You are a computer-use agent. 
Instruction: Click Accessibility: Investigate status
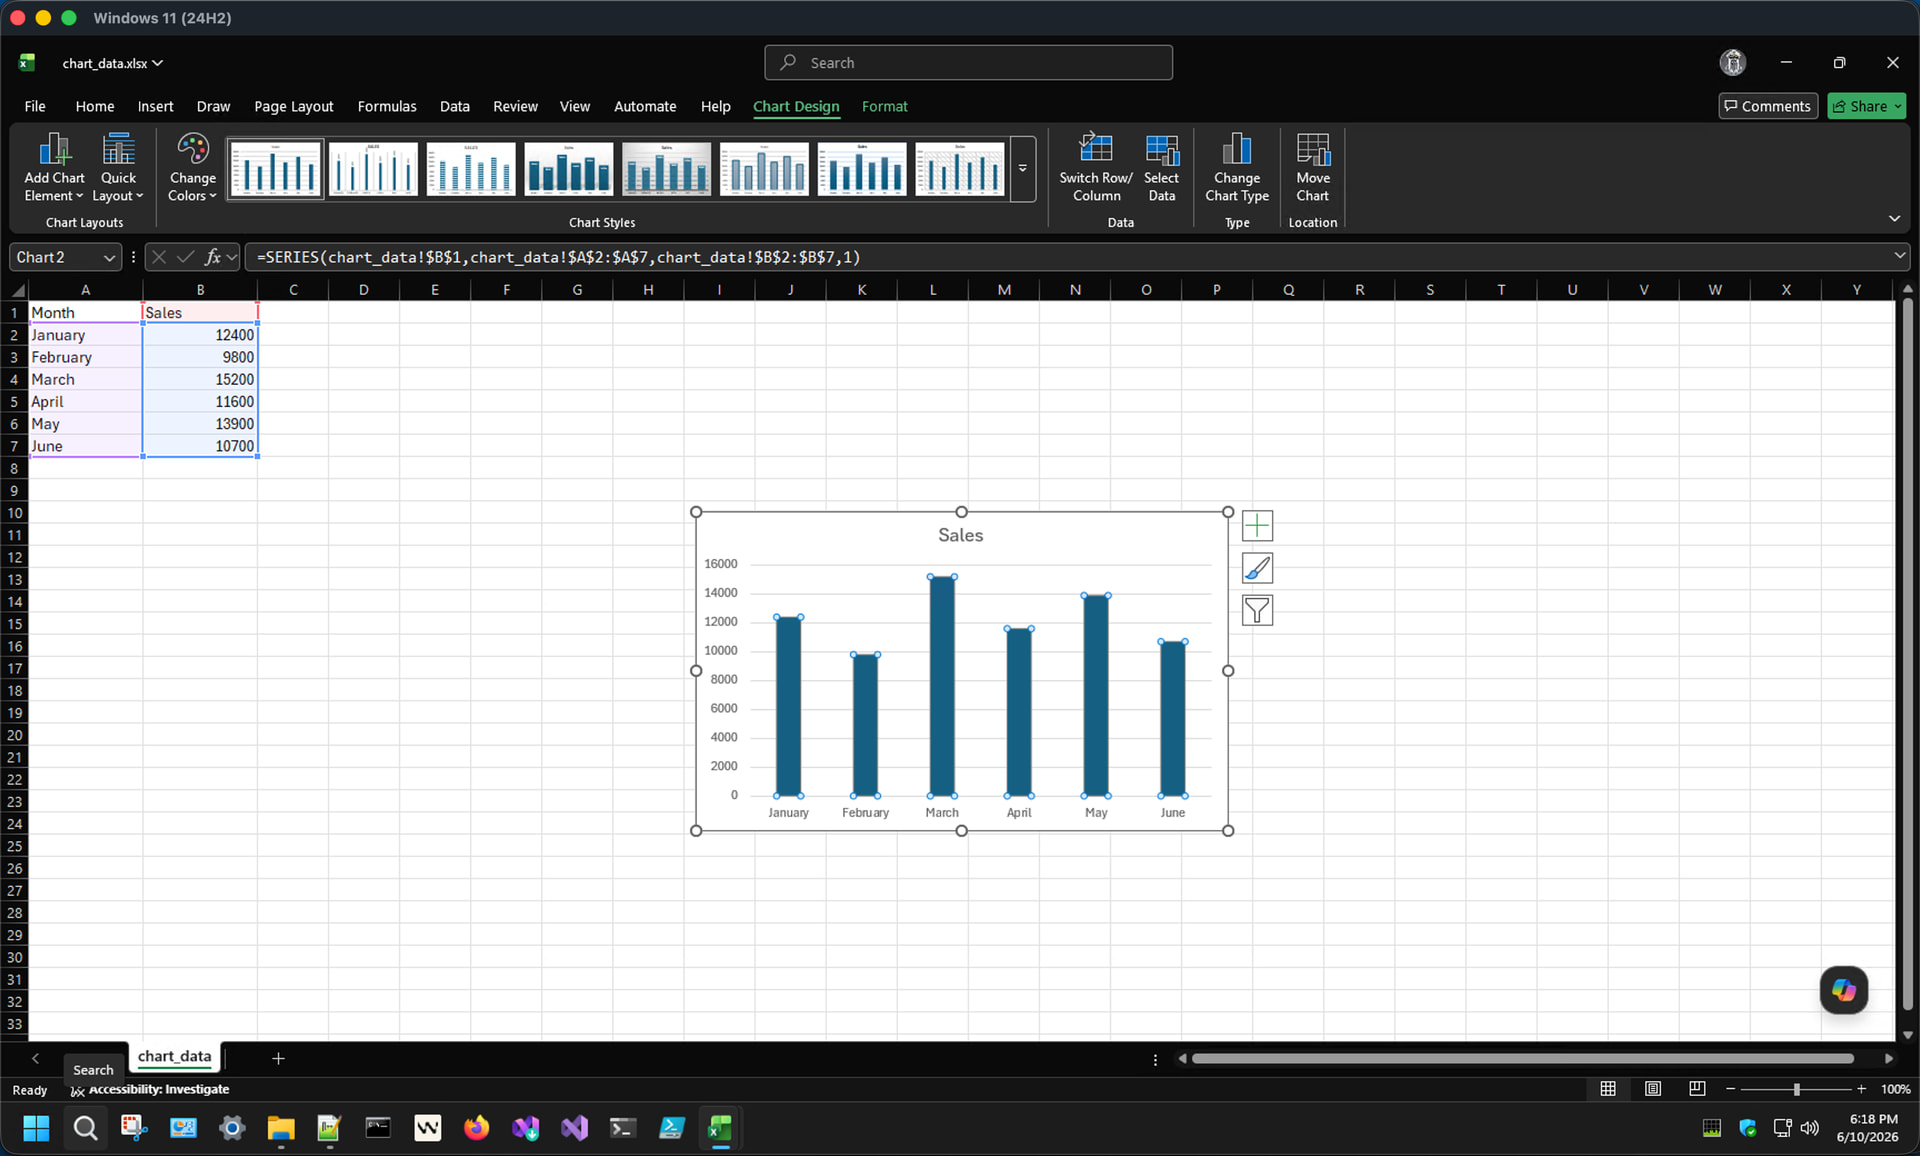coord(150,1089)
